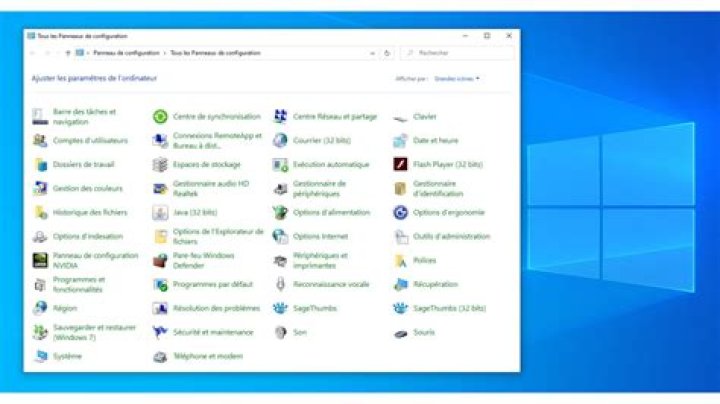This screenshot has width=720, height=404.
Task: Click the back navigation arrow
Action: (33, 53)
